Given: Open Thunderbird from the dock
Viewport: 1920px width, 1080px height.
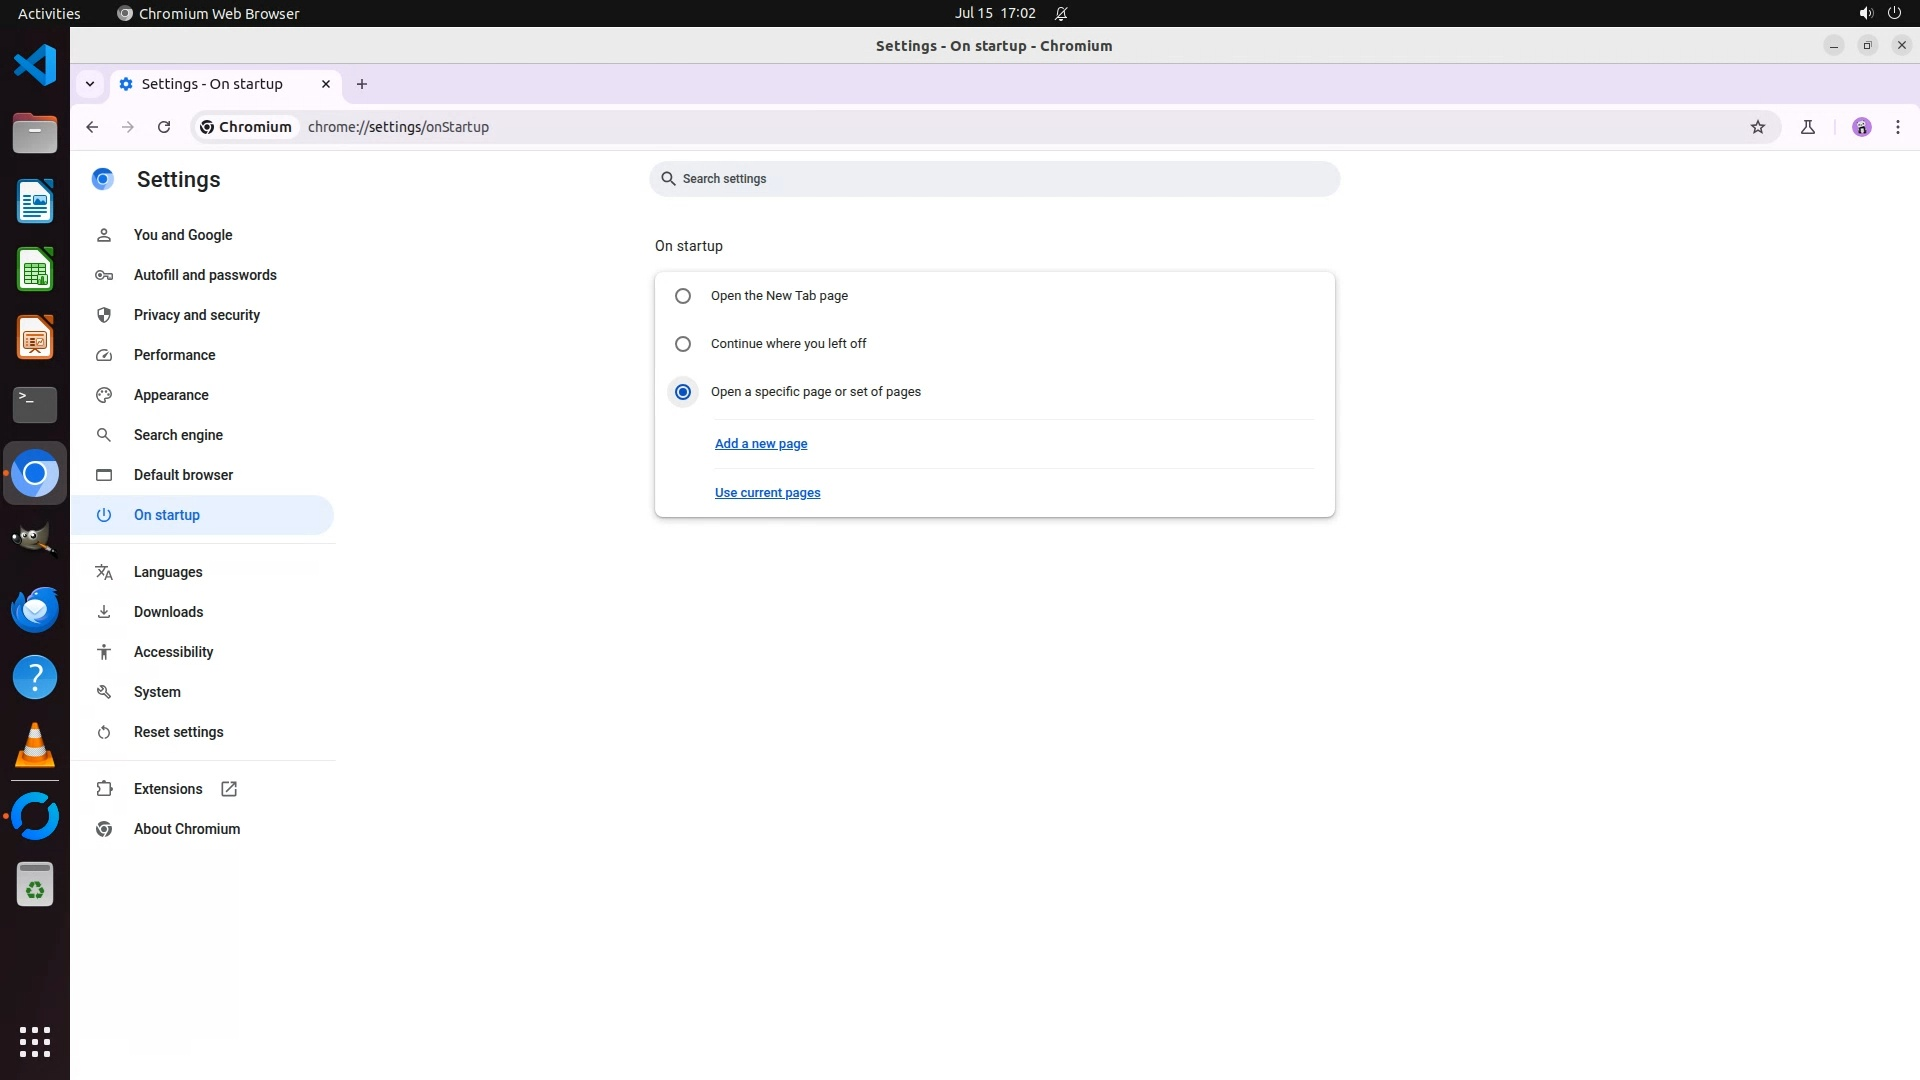Looking at the screenshot, I should click(x=35, y=609).
